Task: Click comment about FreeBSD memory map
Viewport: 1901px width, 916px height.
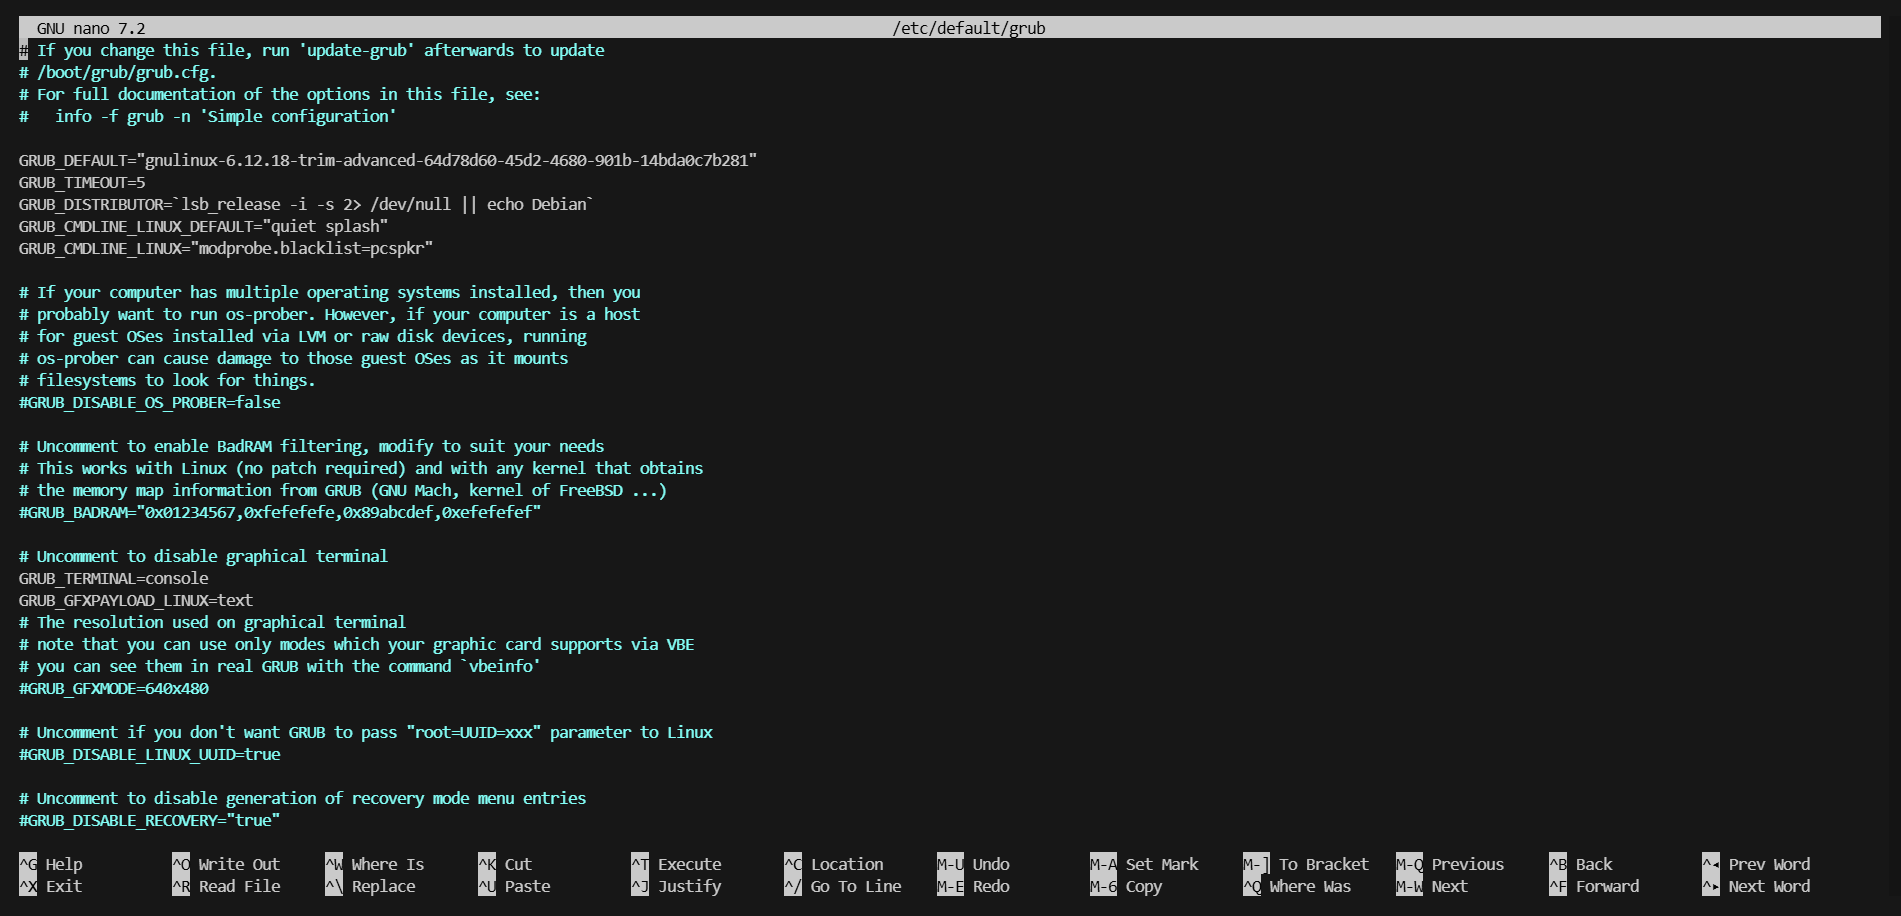Action: 343,490
